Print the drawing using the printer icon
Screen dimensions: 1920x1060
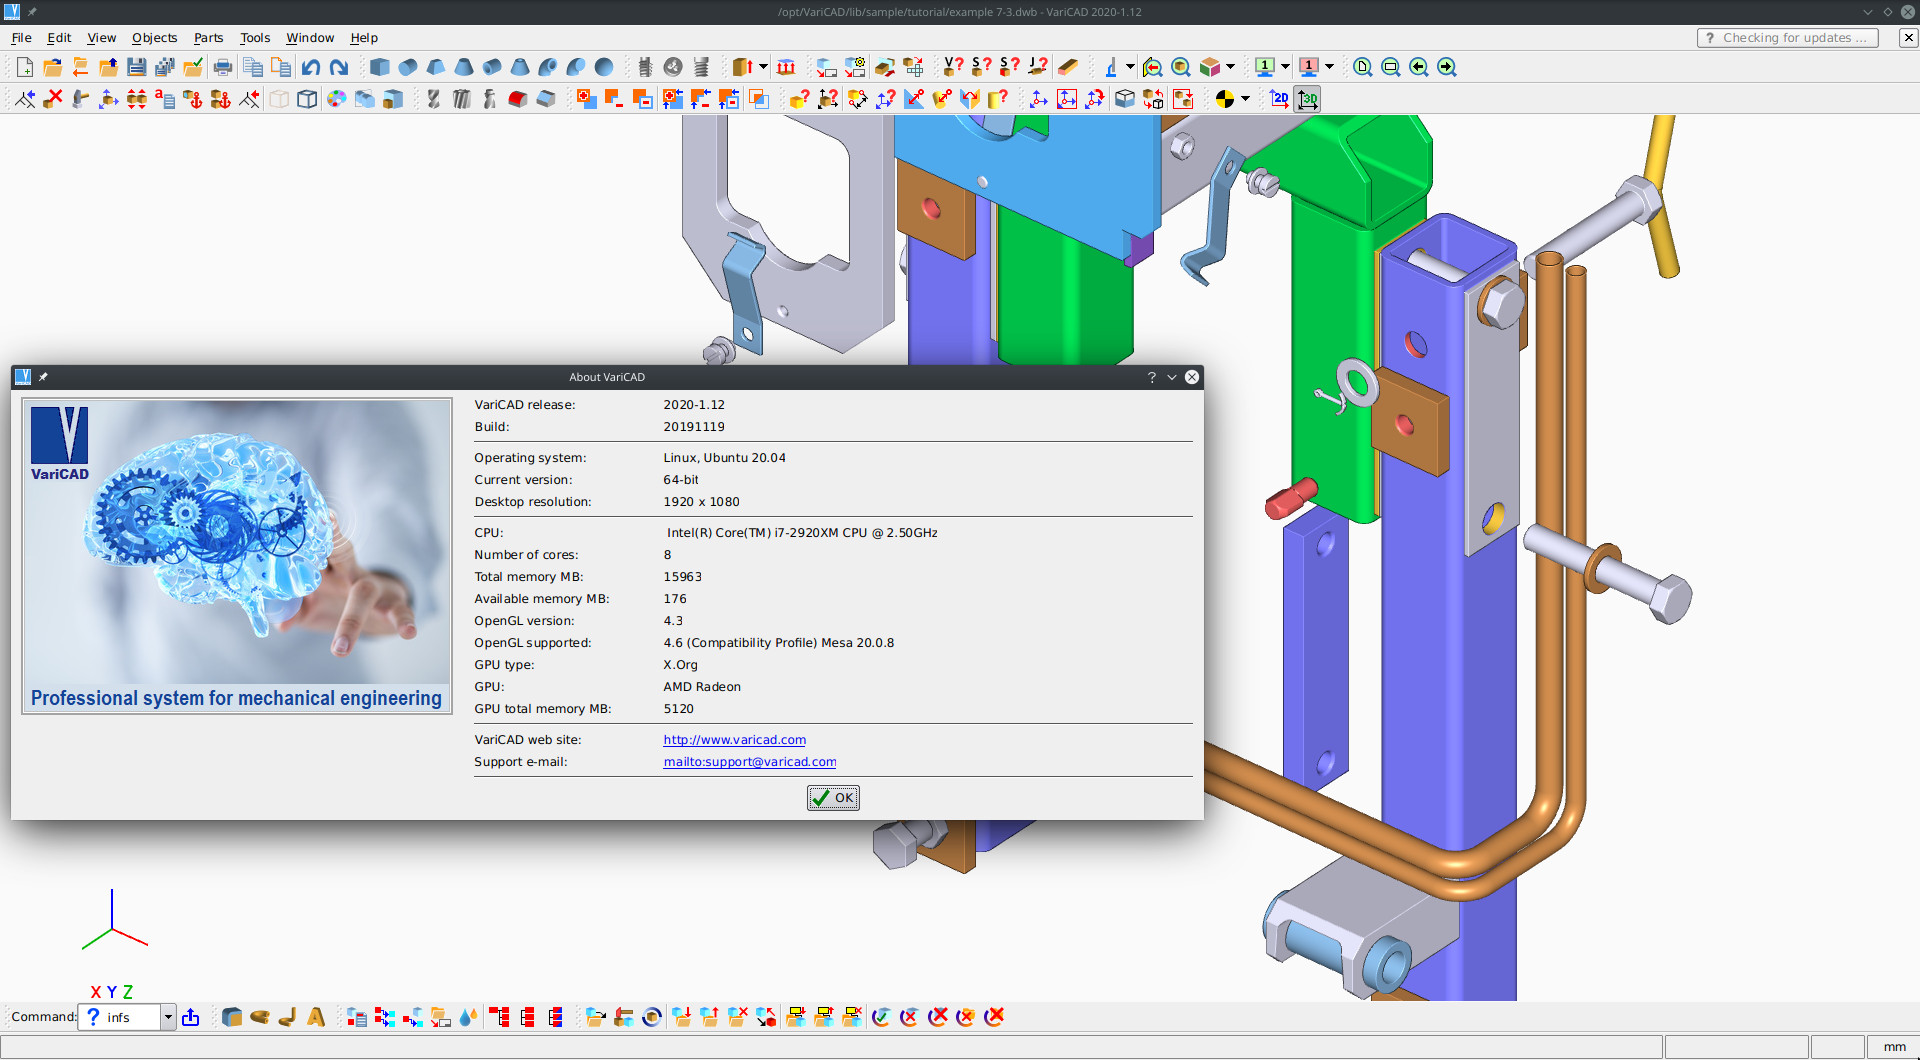pos(223,67)
